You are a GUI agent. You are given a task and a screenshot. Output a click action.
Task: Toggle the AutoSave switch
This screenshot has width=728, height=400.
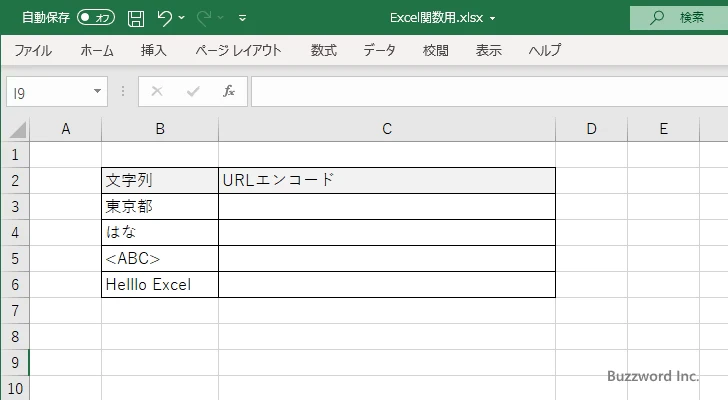click(96, 18)
